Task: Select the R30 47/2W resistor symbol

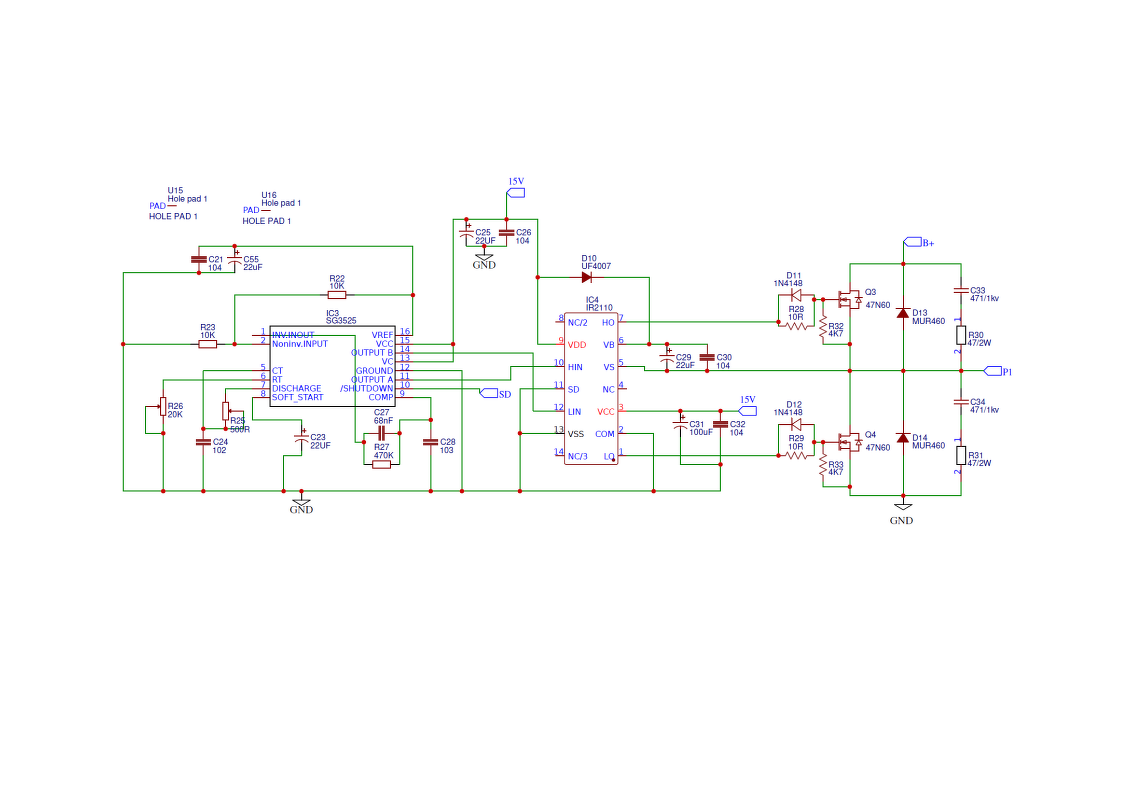Action: [961, 335]
